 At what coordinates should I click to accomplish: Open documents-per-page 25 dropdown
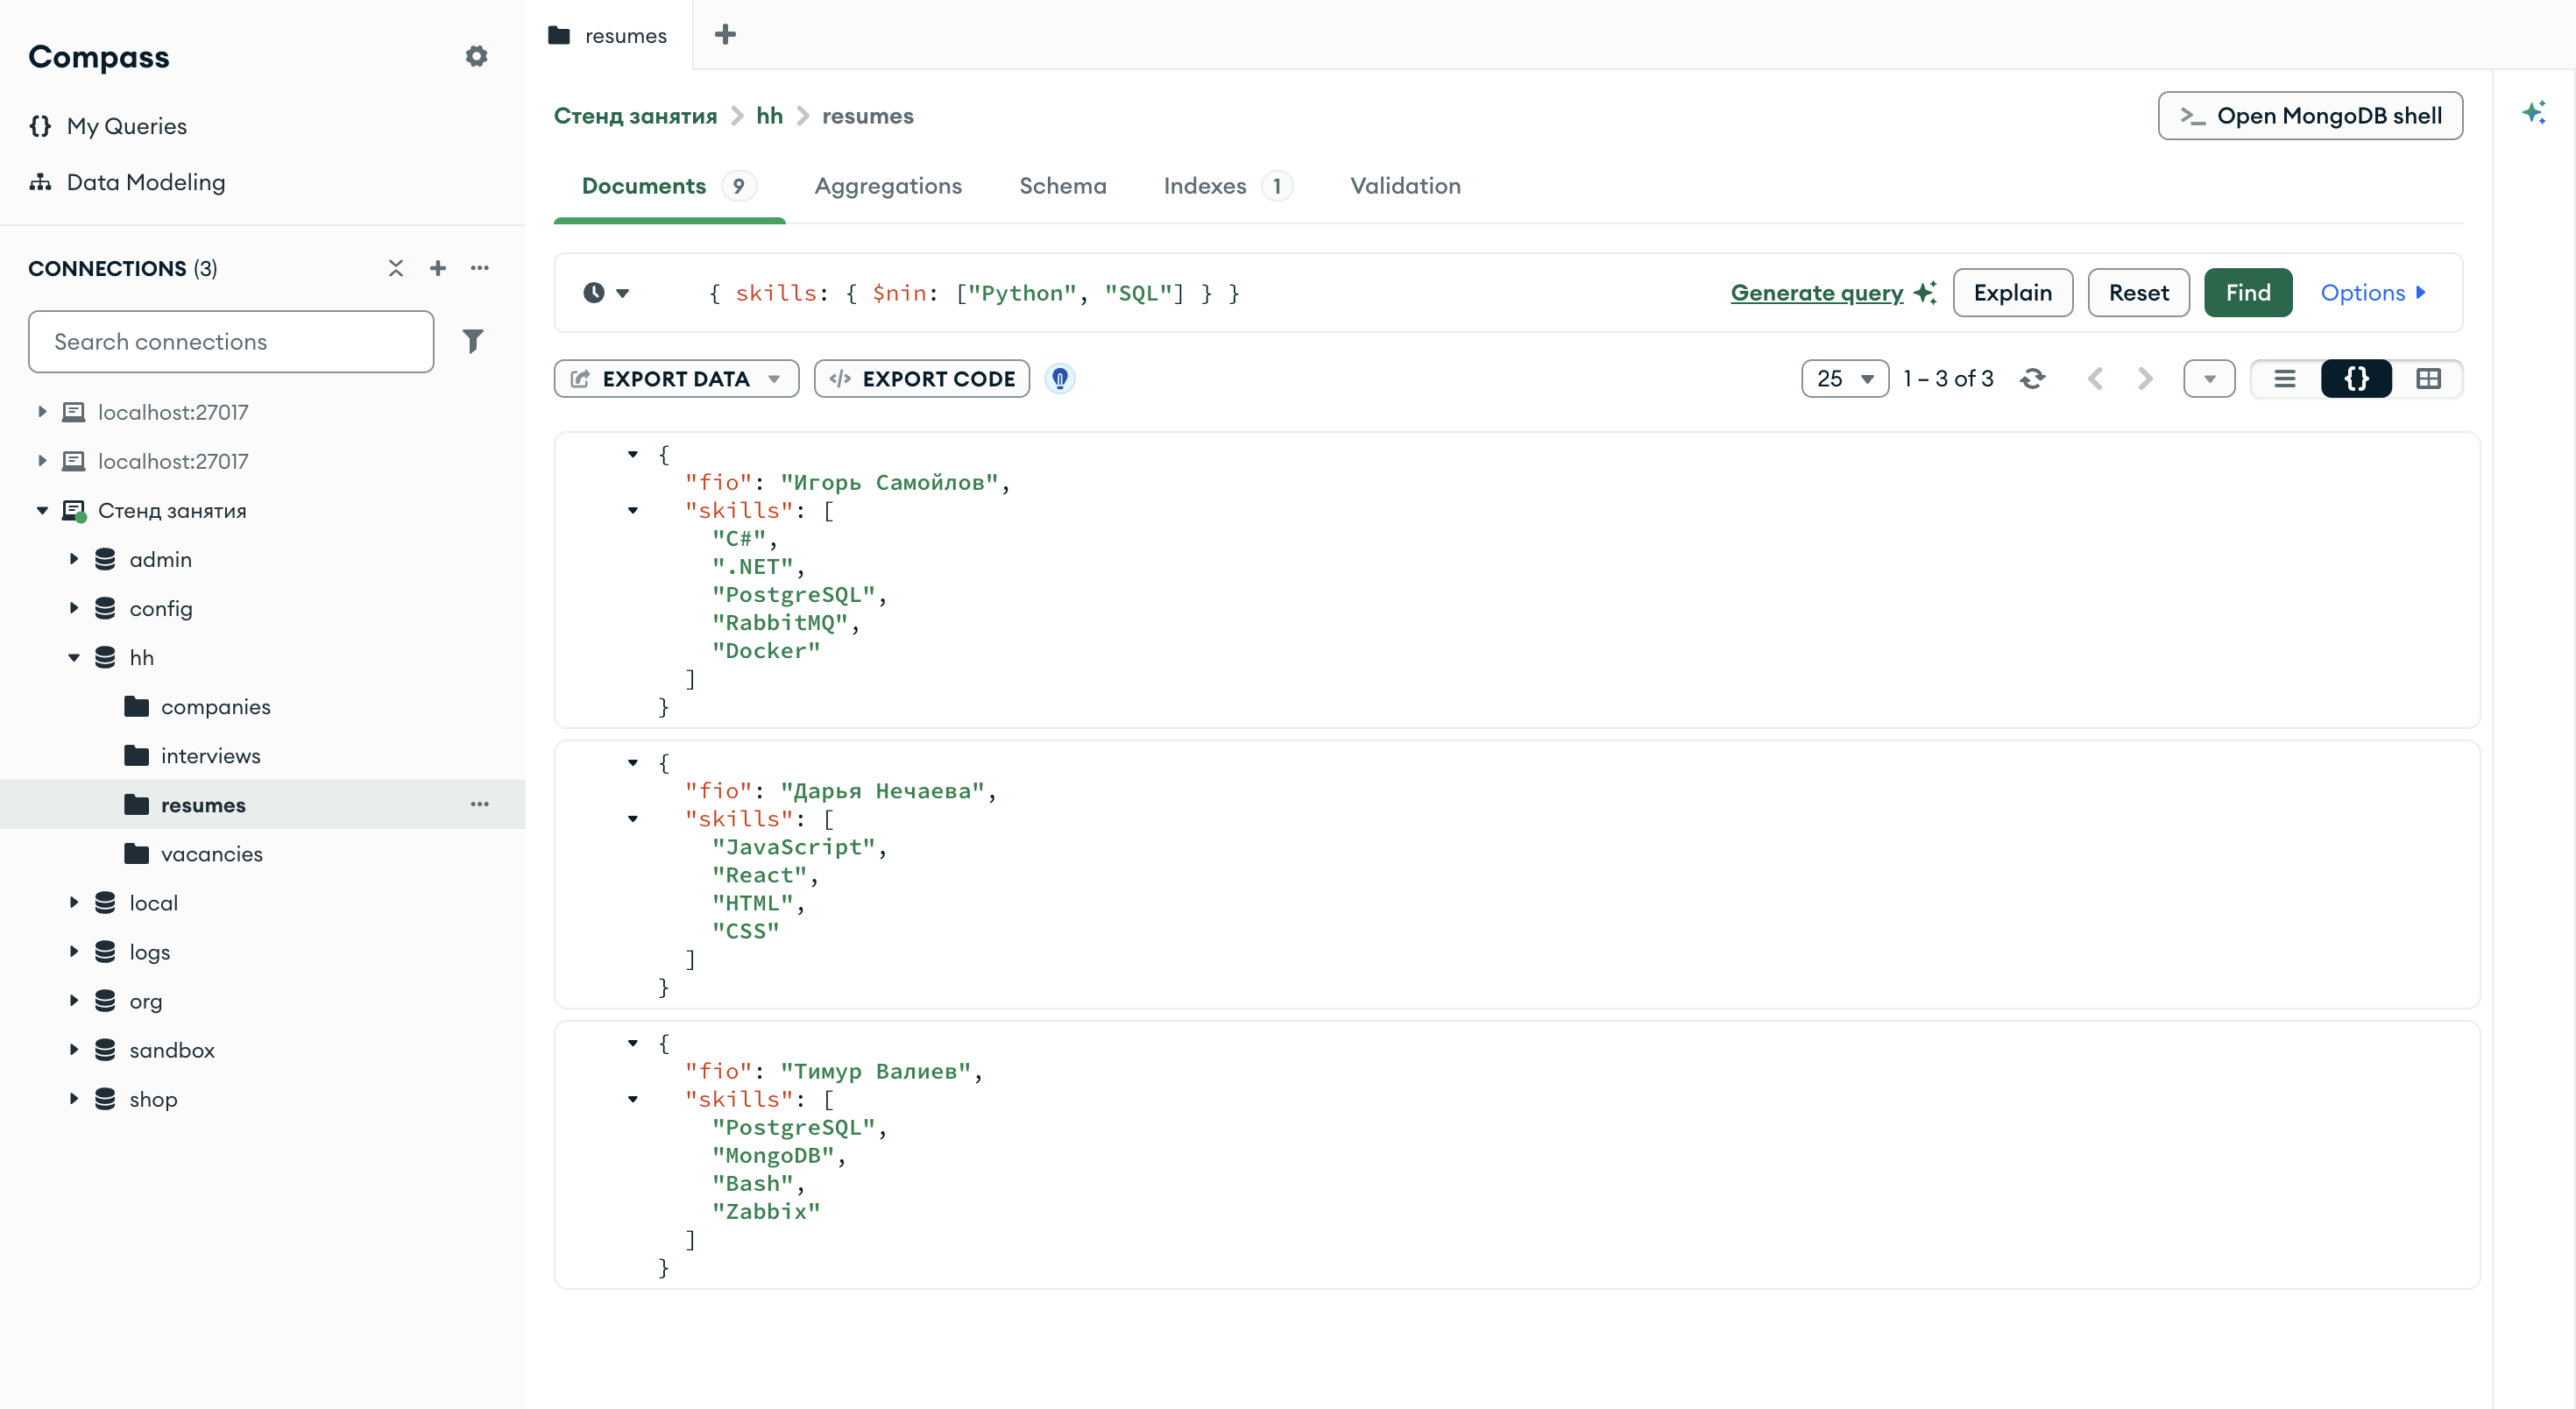pyautogui.click(x=1845, y=379)
